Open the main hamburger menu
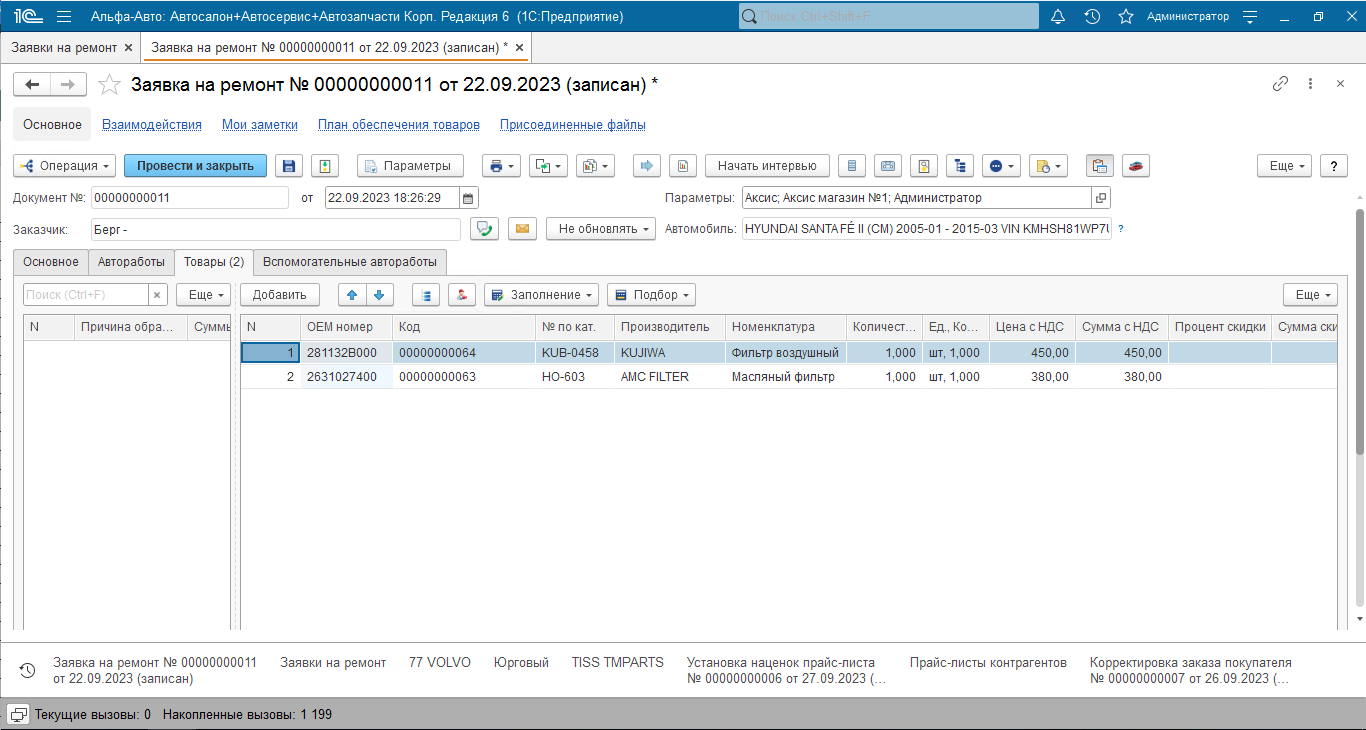This screenshot has height=730, width=1366. pos(64,16)
